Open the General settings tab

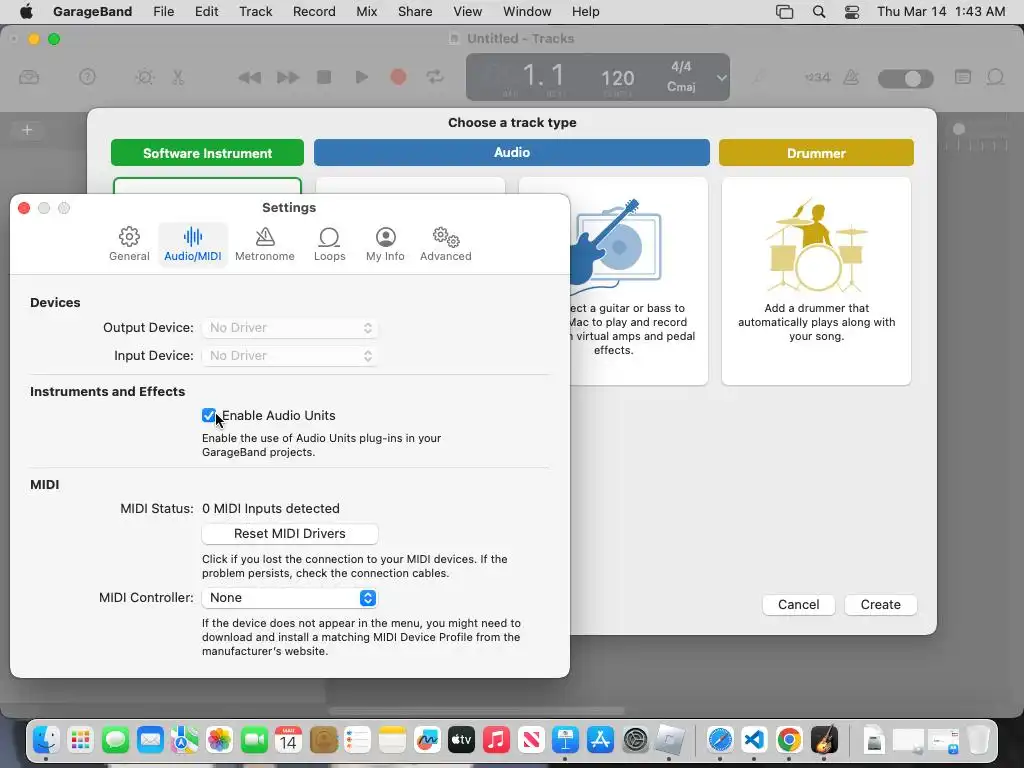click(129, 244)
